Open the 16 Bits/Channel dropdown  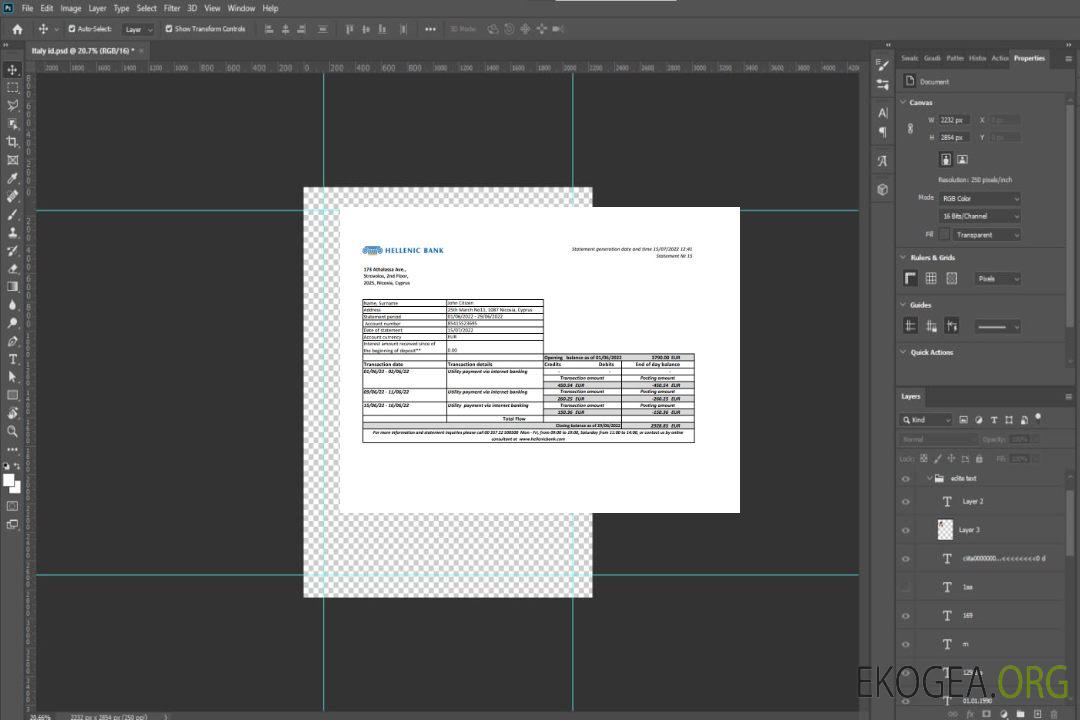pyautogui.click(x=980, y=216)
